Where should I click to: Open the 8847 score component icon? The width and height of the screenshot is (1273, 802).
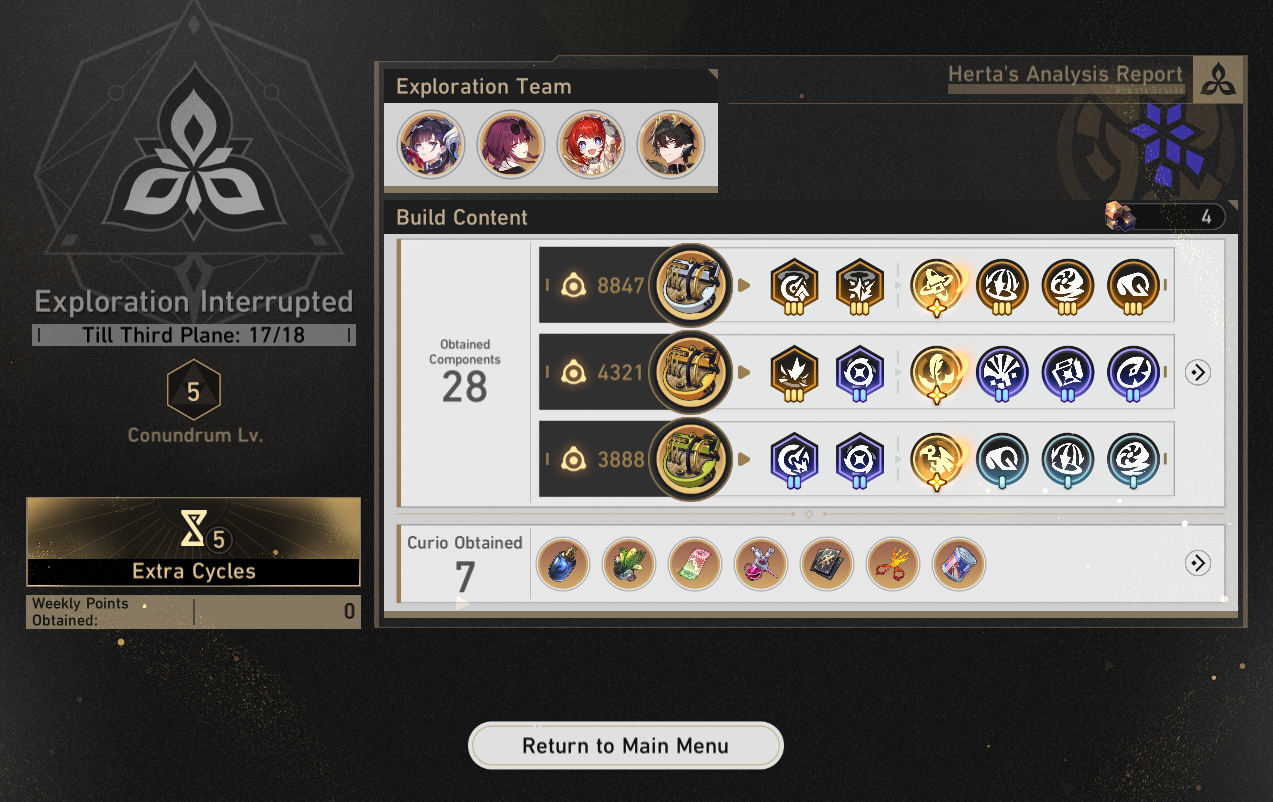[690, 286]
